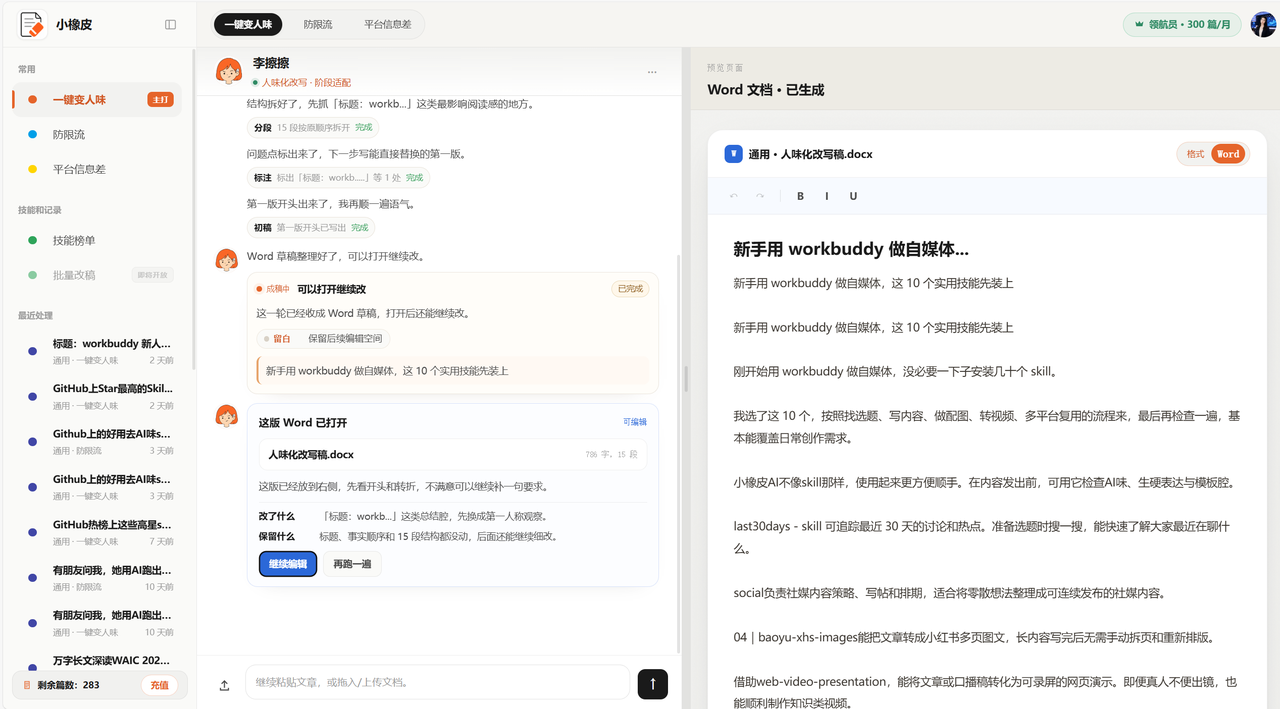Viewport: 1280px width, 709px height.
Task: Click the 初稿 step chip
Action: click(x=311, y=228)
